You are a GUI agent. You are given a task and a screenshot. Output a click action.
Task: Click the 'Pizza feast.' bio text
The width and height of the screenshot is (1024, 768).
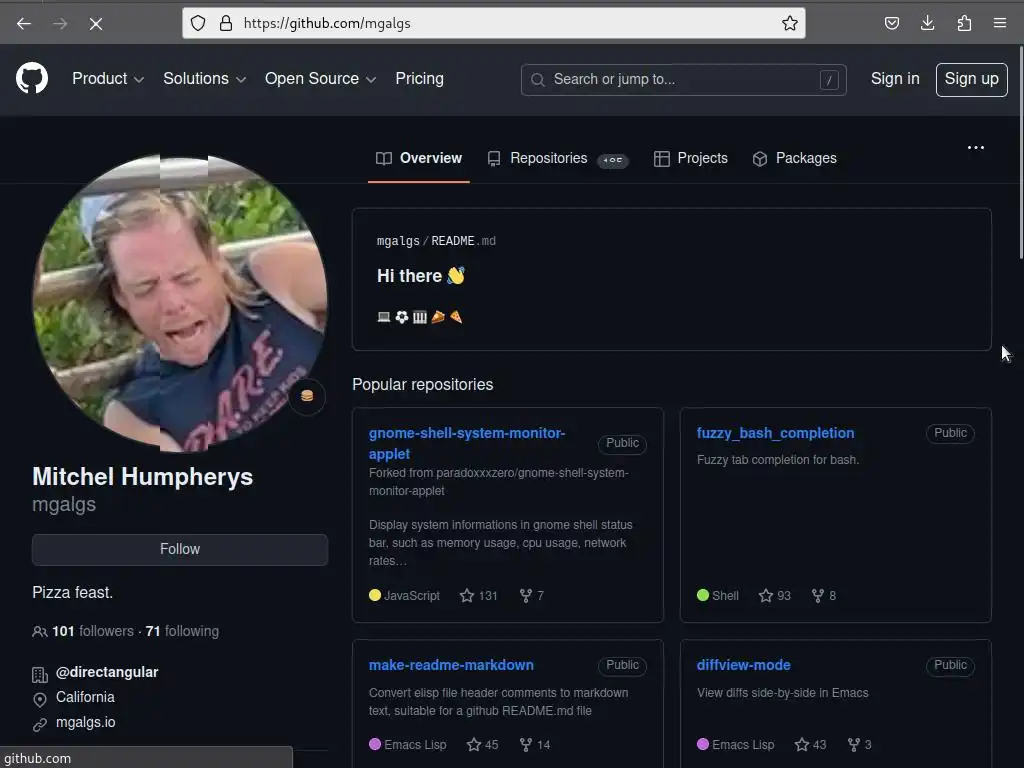point(72,592)
